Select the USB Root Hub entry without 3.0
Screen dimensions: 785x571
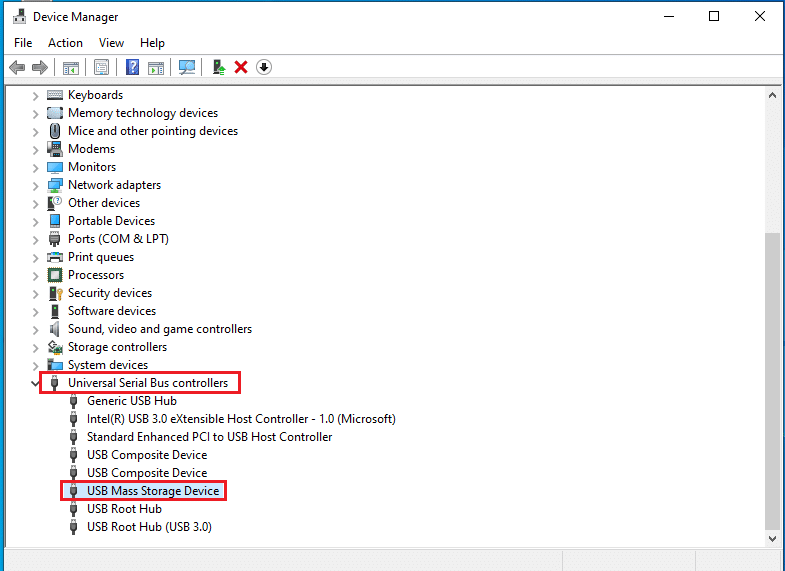(124, 509)
